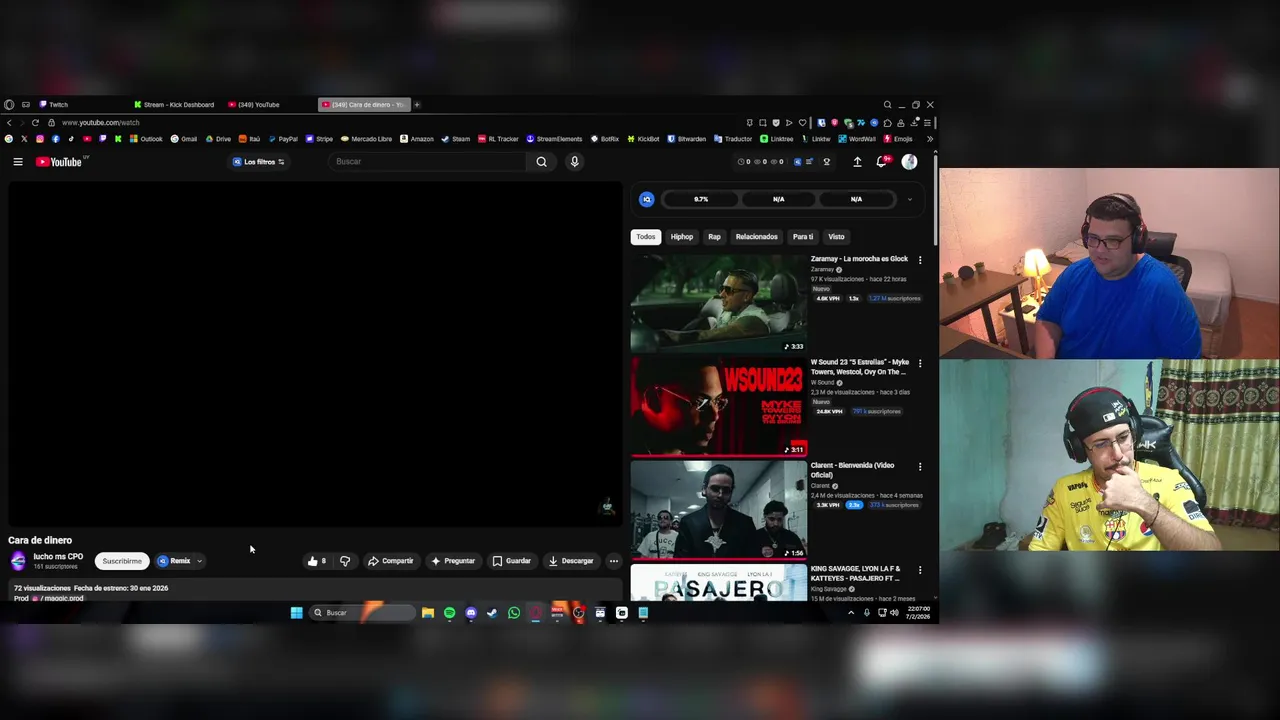Viewport: 1280px width, 720px height.
Task: Open the Clarent Bienvenida video thumbnail
Action: click(718, 509)
